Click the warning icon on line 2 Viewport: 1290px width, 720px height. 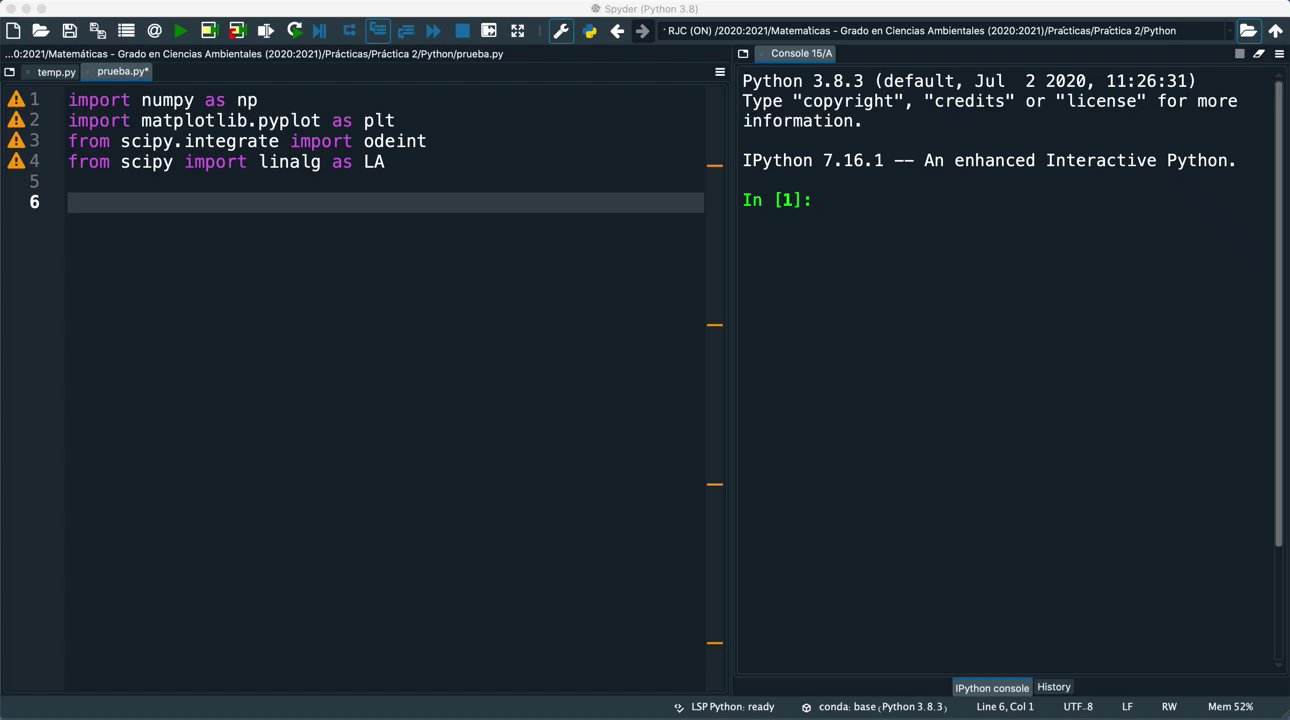pos(16,120)
